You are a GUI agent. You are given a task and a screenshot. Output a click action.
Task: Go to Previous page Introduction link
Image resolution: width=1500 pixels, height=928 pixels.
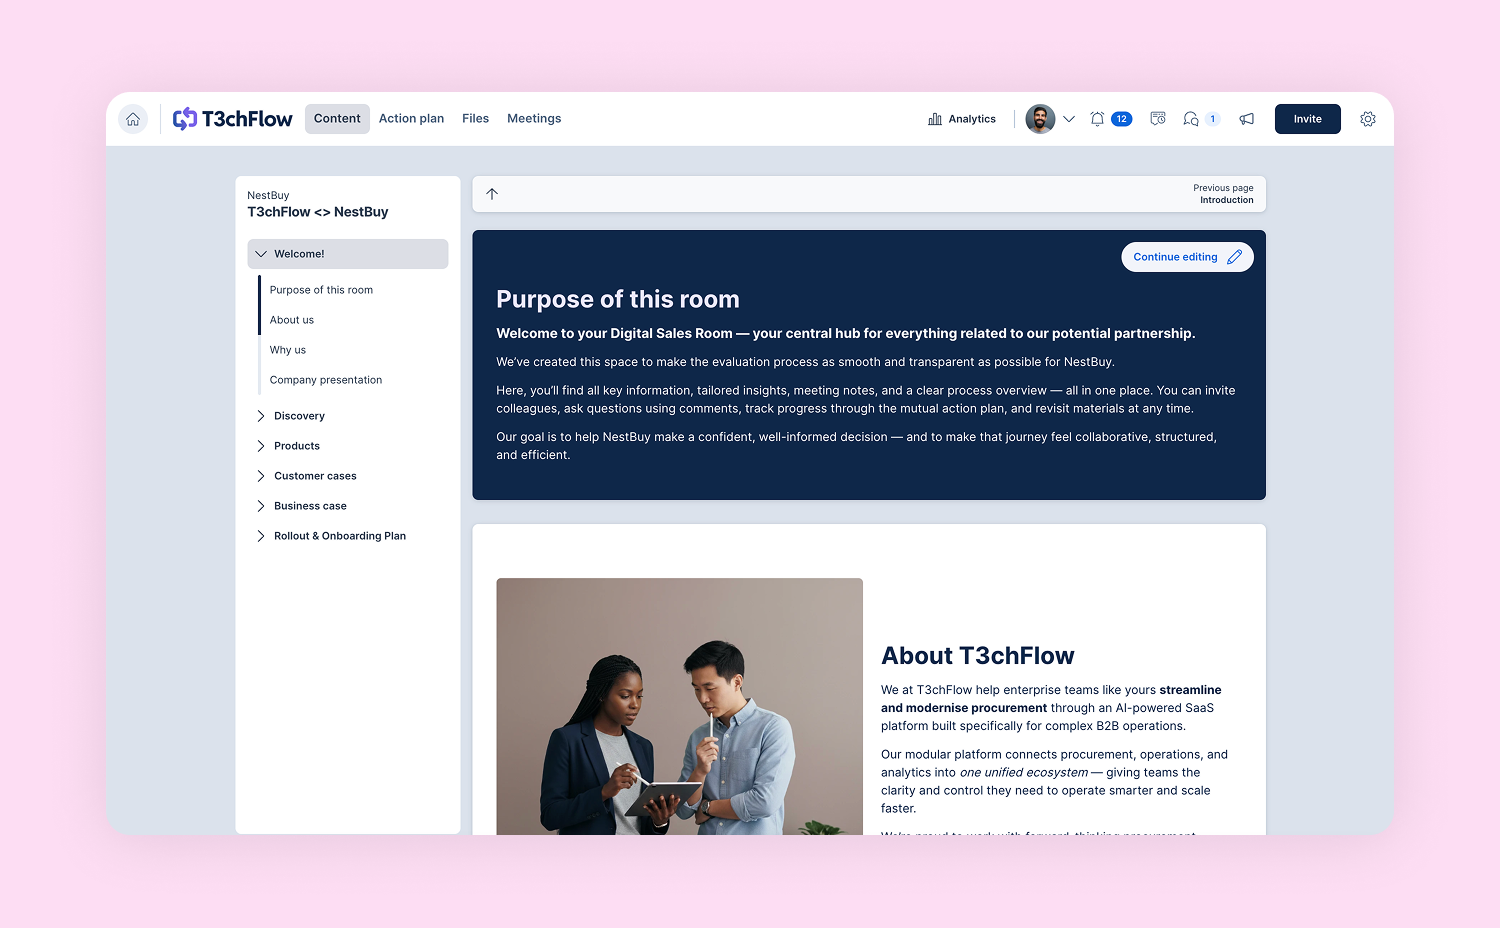1223,194
